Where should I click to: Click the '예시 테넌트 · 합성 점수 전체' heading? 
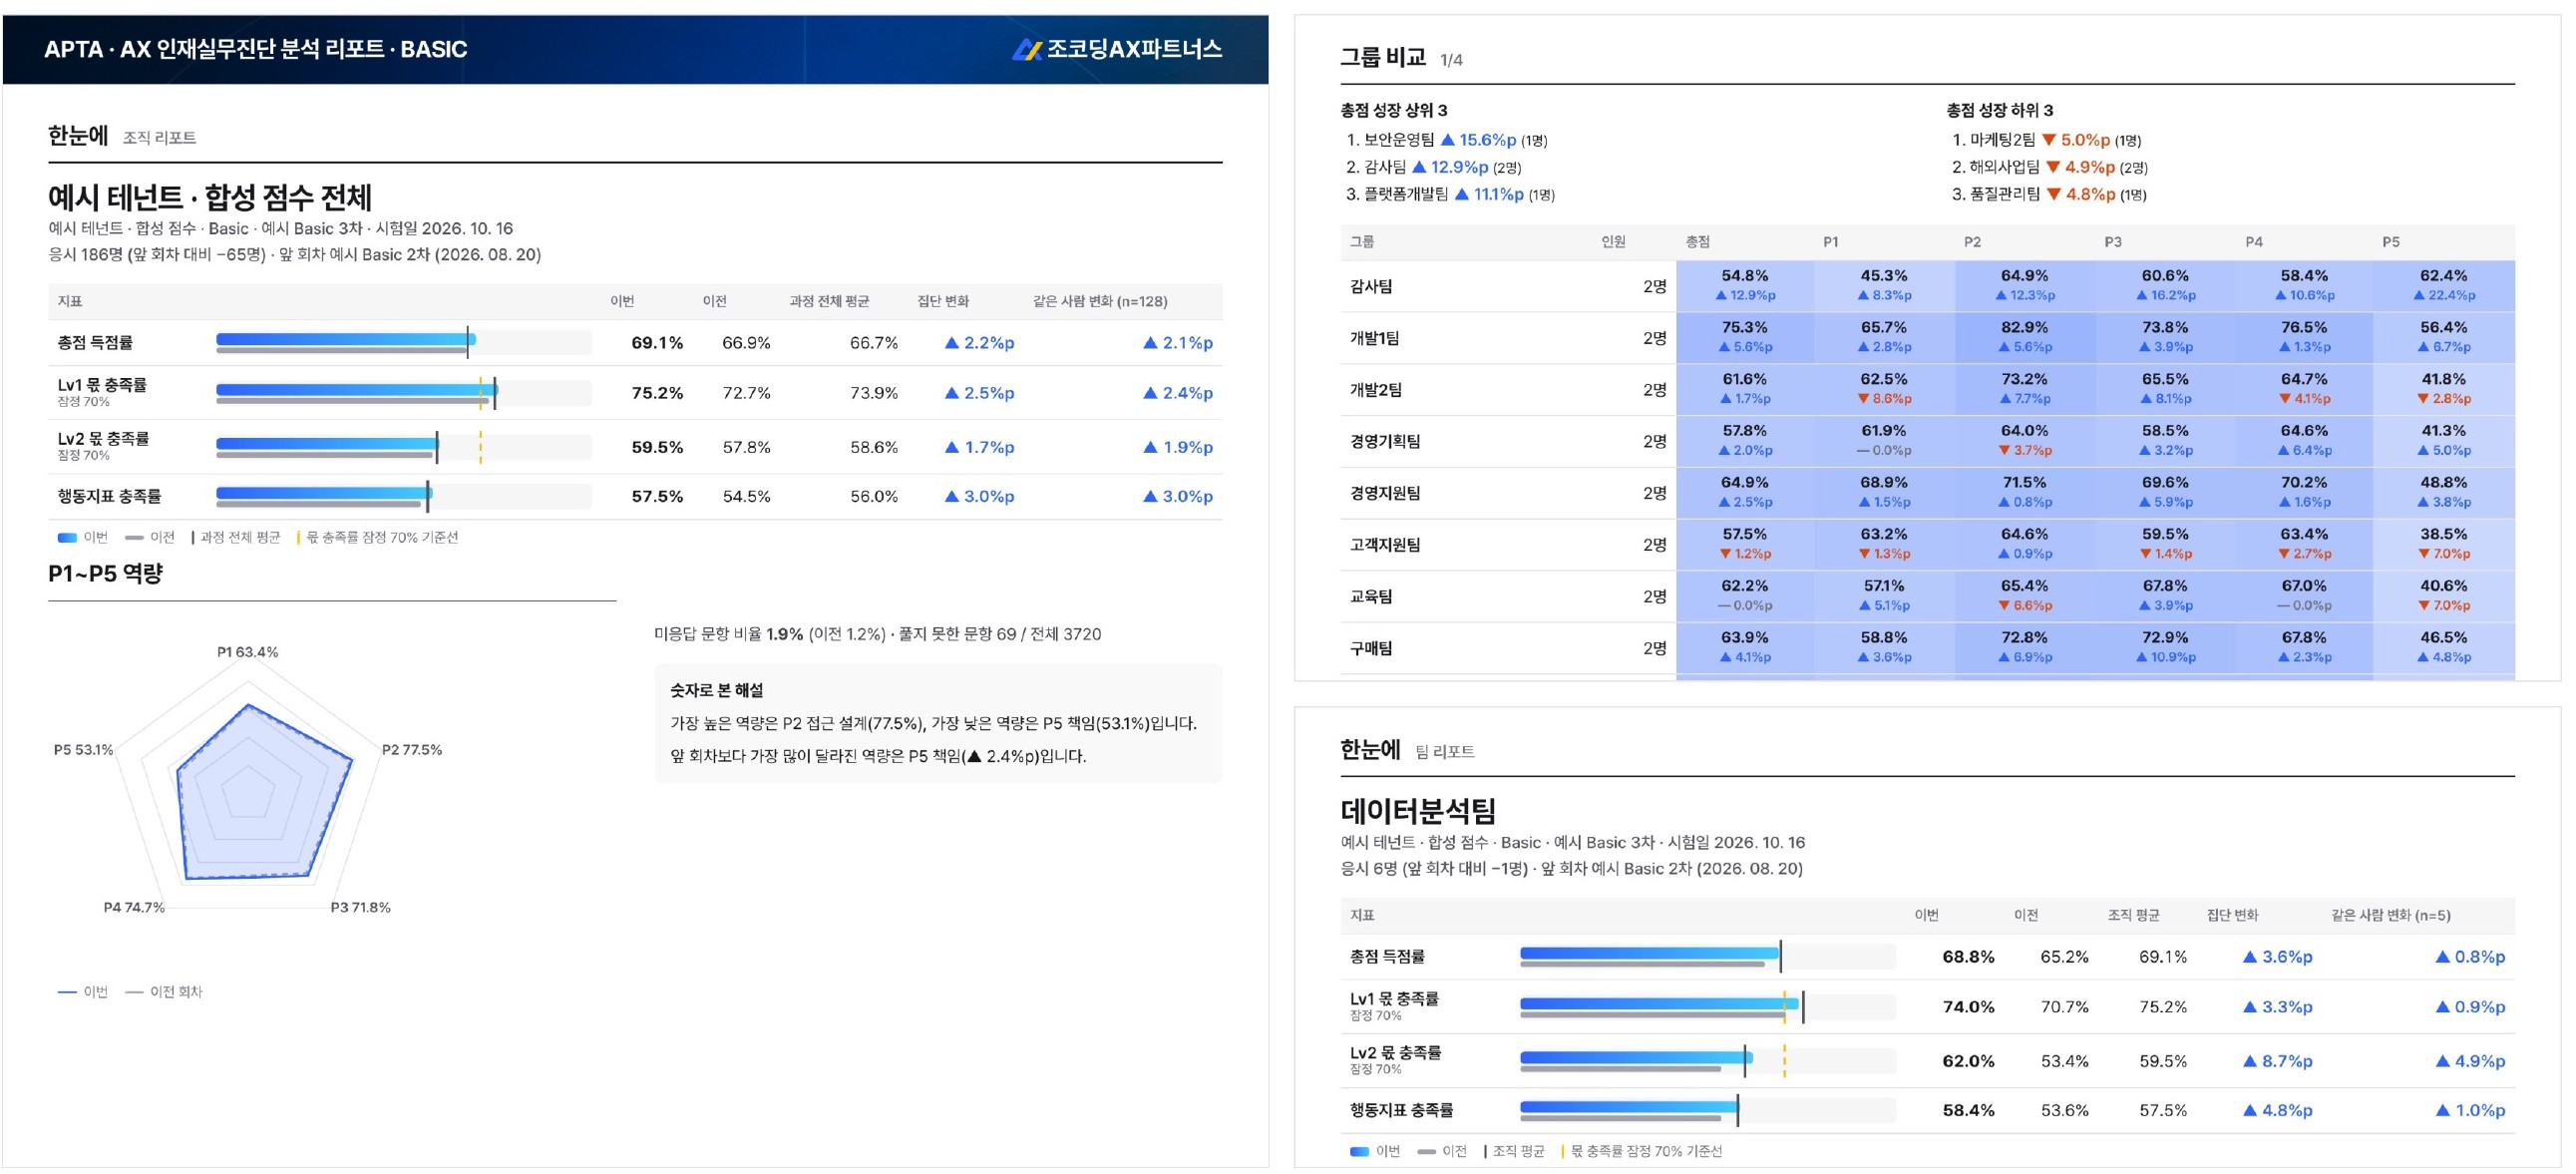click(x=210, y=197)
